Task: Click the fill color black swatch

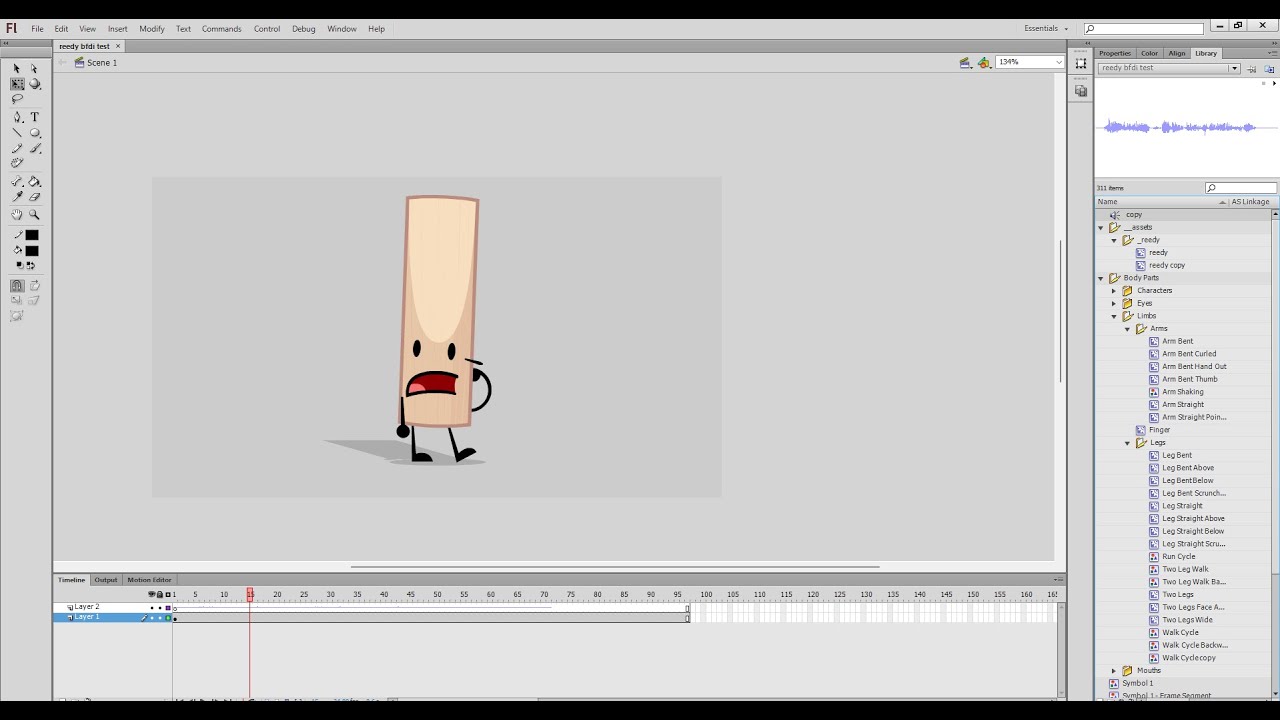Action: [32, 251]
